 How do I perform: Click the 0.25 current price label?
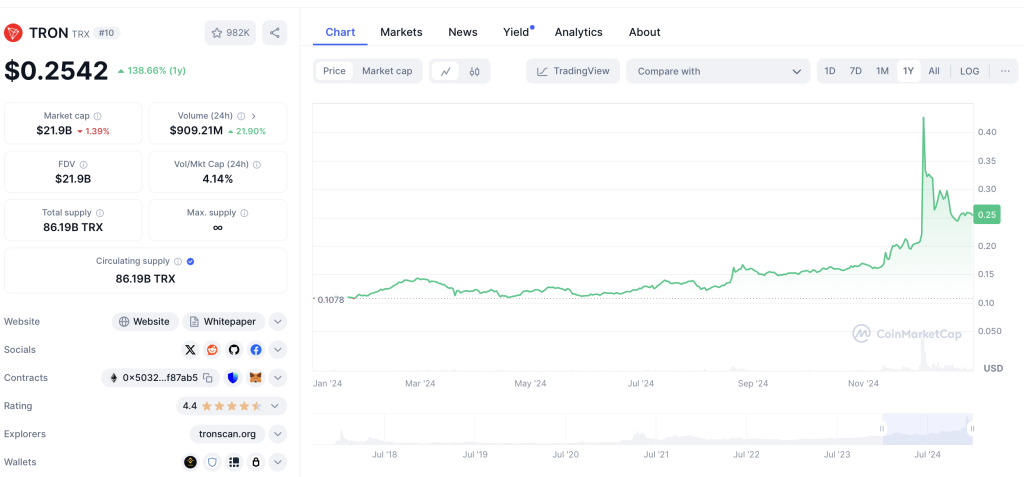[987, 215]
